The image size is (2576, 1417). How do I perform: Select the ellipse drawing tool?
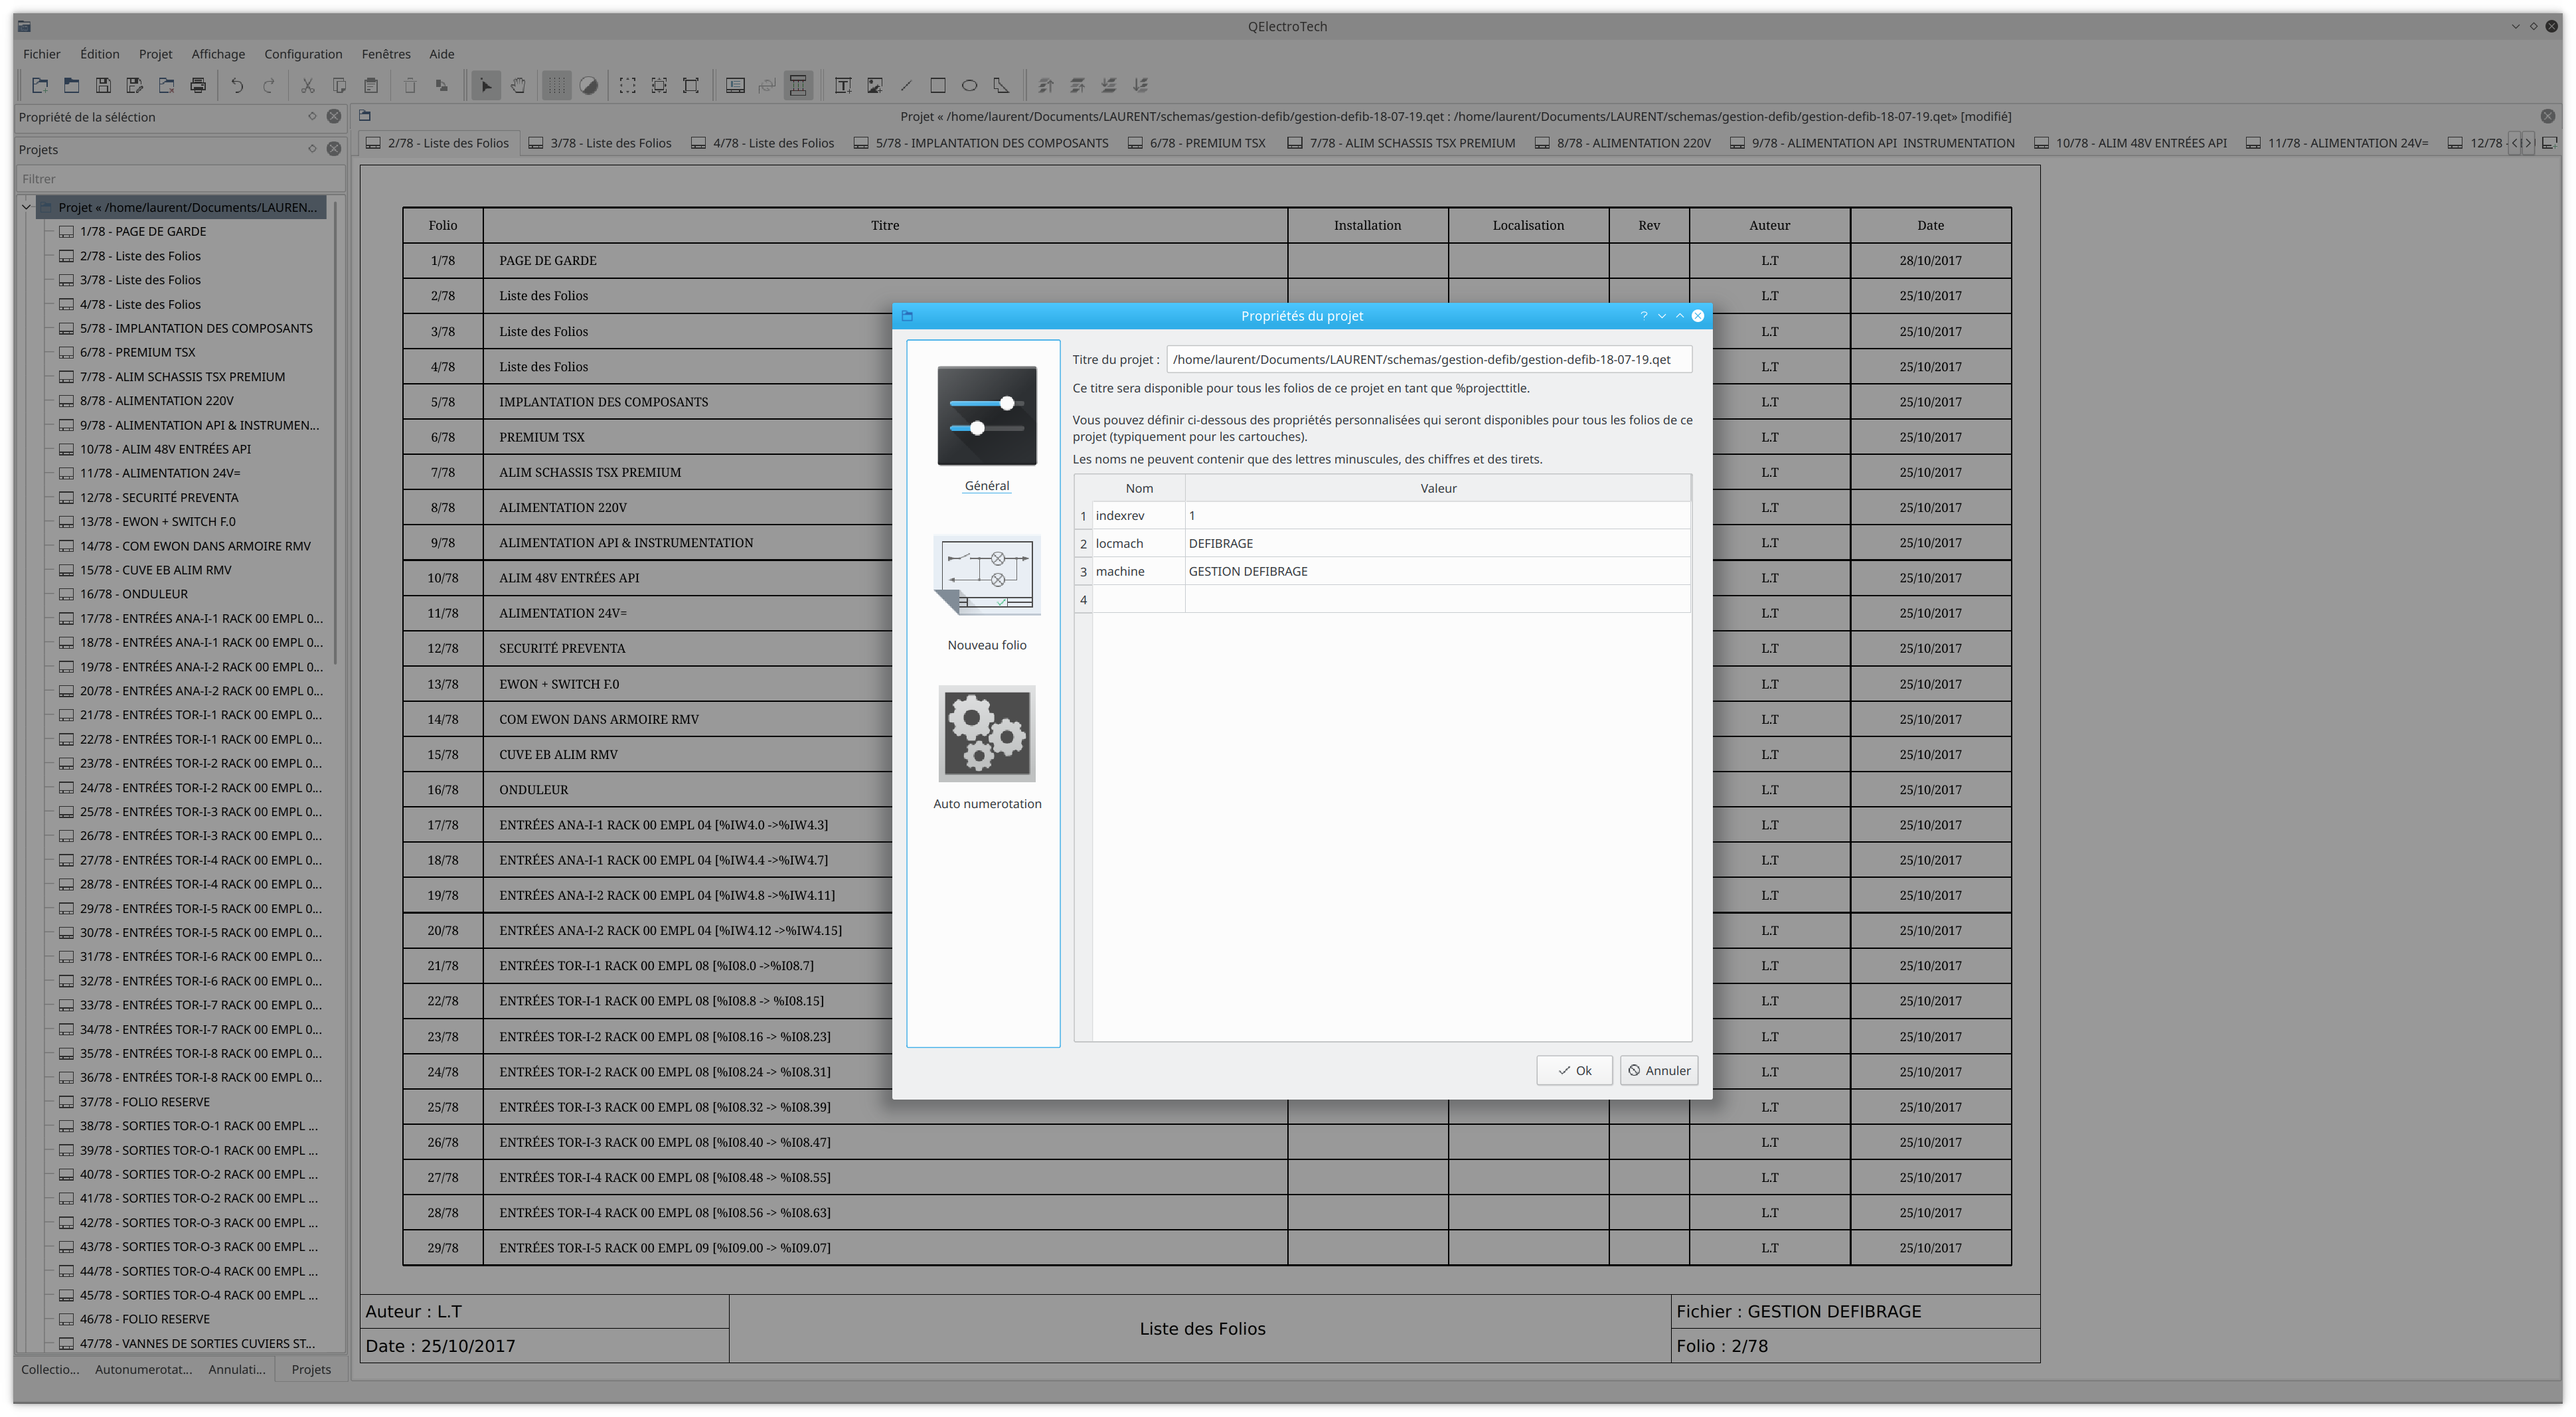click(x=969, y=86)
